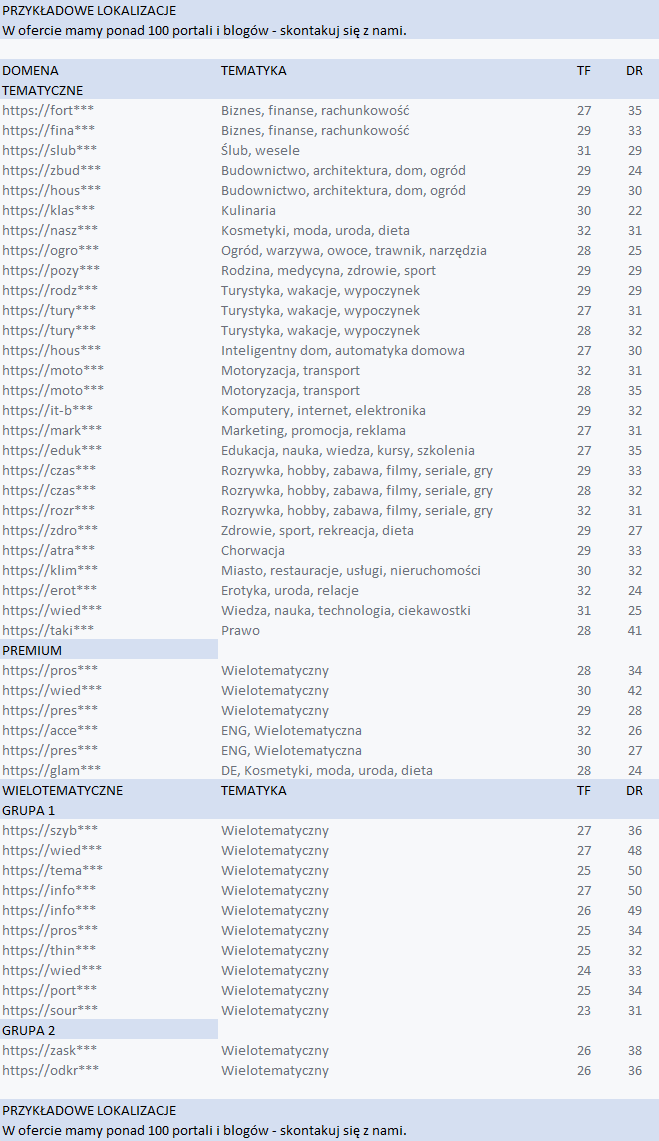Screen dimensions: 659x1141
Task: Select the https://acce*** ENG domain link
Action: point(50,730)
